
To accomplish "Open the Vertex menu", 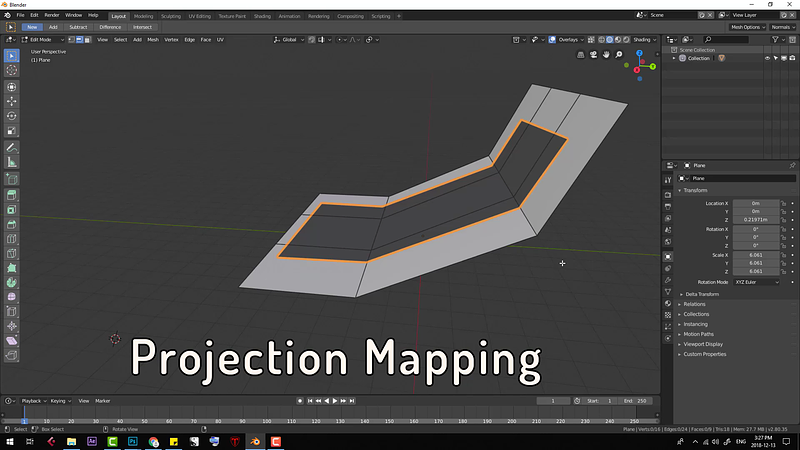I will (x=171, y=40).
